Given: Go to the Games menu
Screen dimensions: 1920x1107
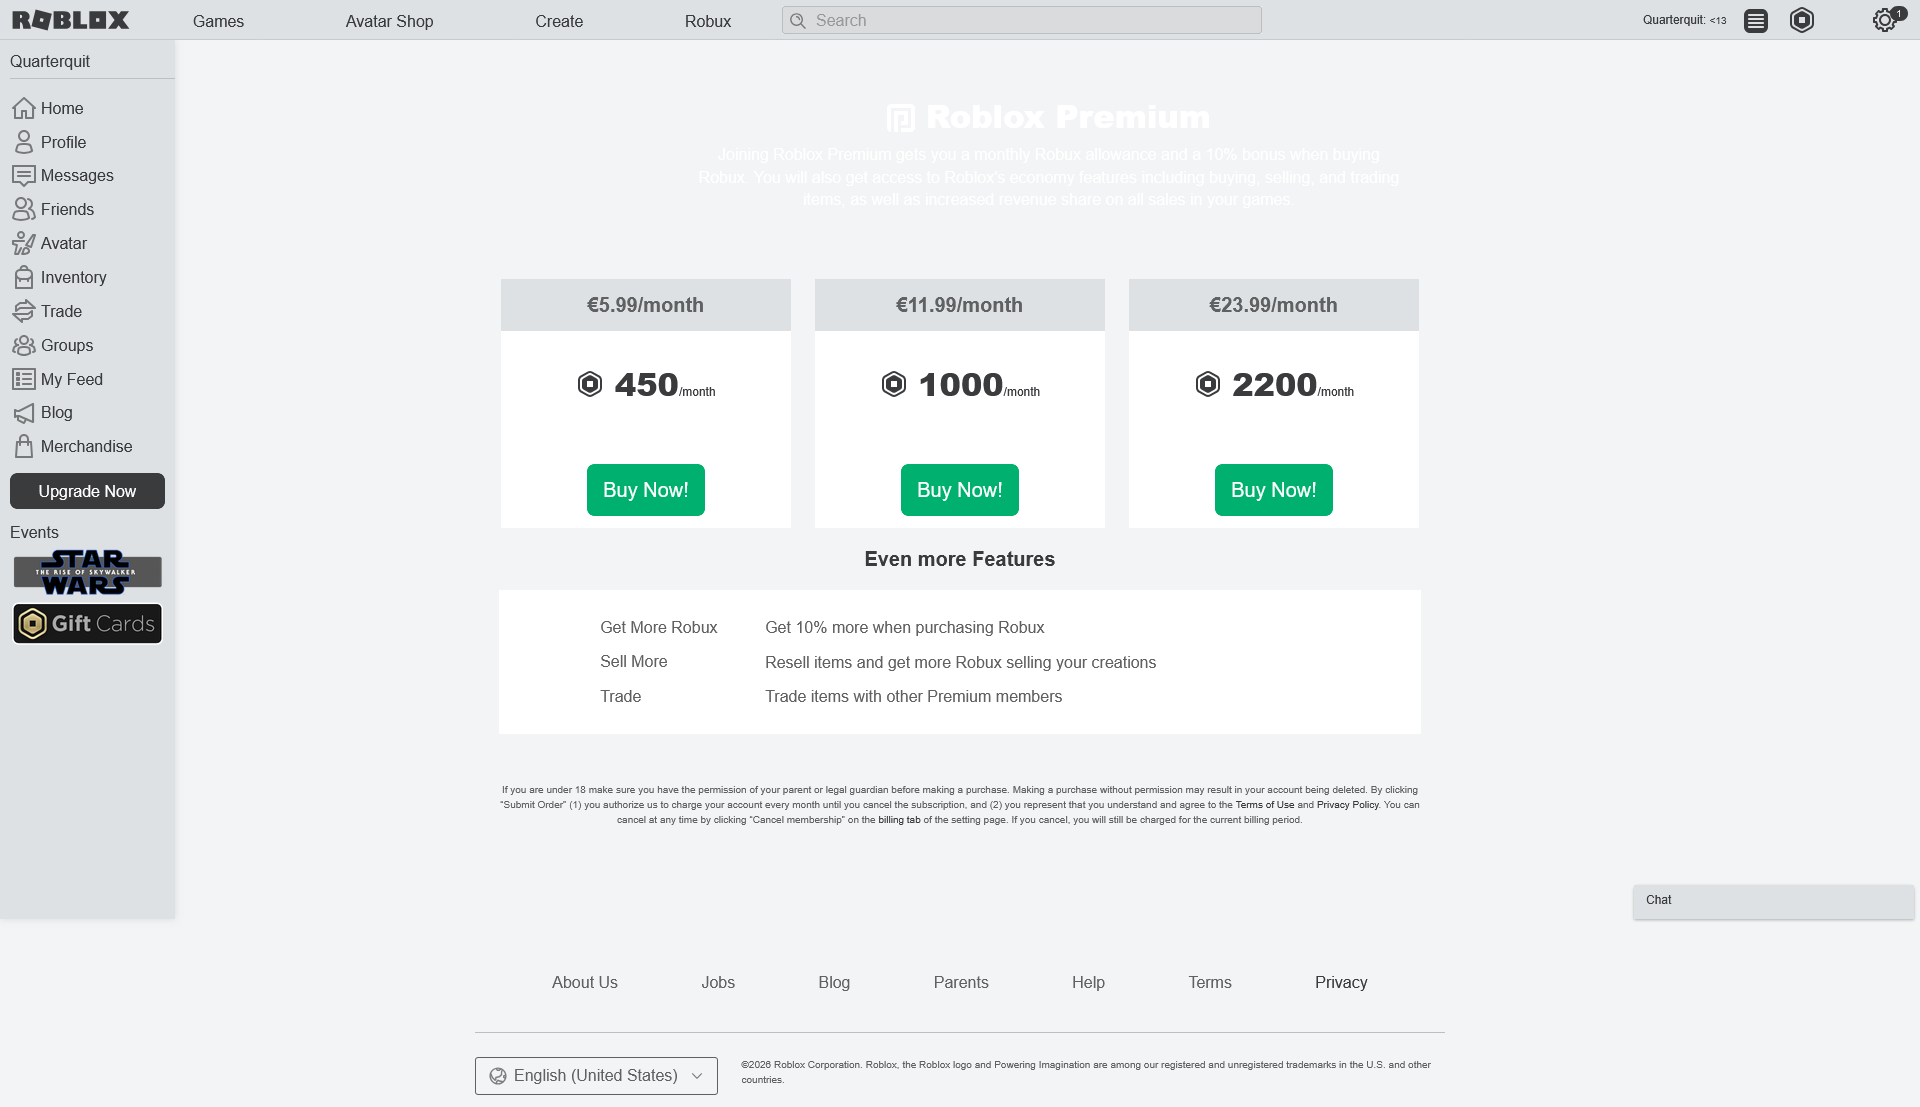Looking at the screenshot, I should pyautogui.click(x=218, y=21).
